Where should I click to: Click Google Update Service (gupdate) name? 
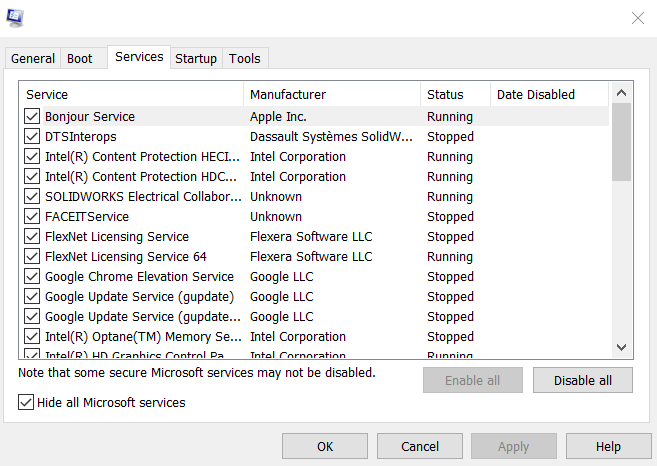(x=140, y=297)
